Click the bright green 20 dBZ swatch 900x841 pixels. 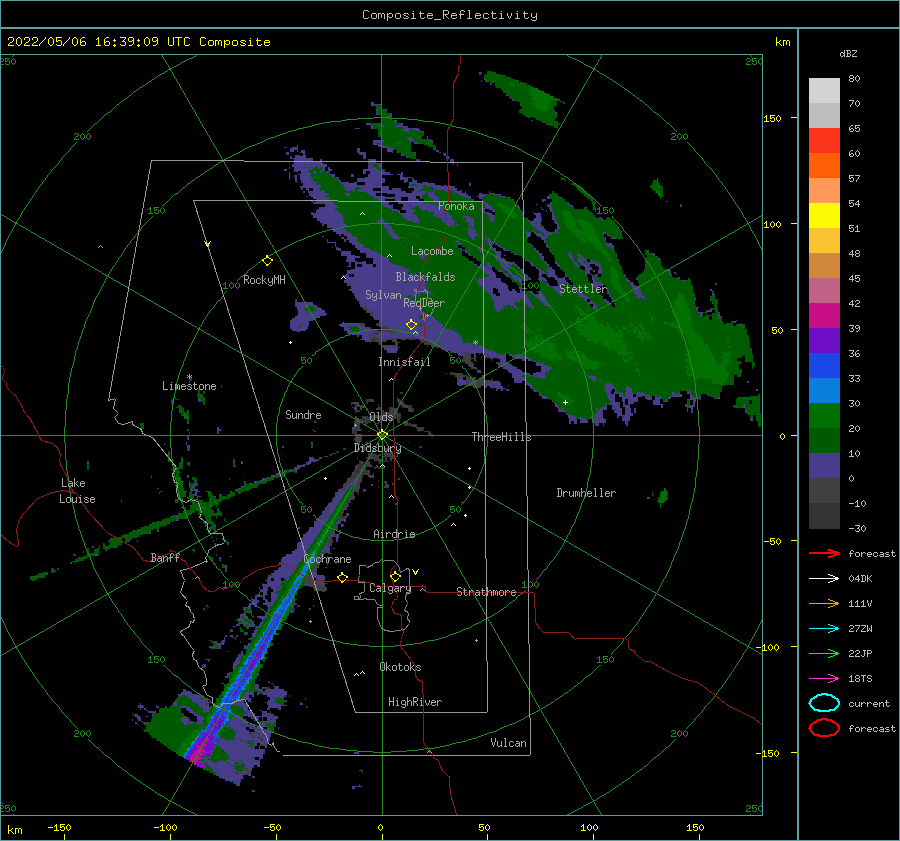point(824,415)
